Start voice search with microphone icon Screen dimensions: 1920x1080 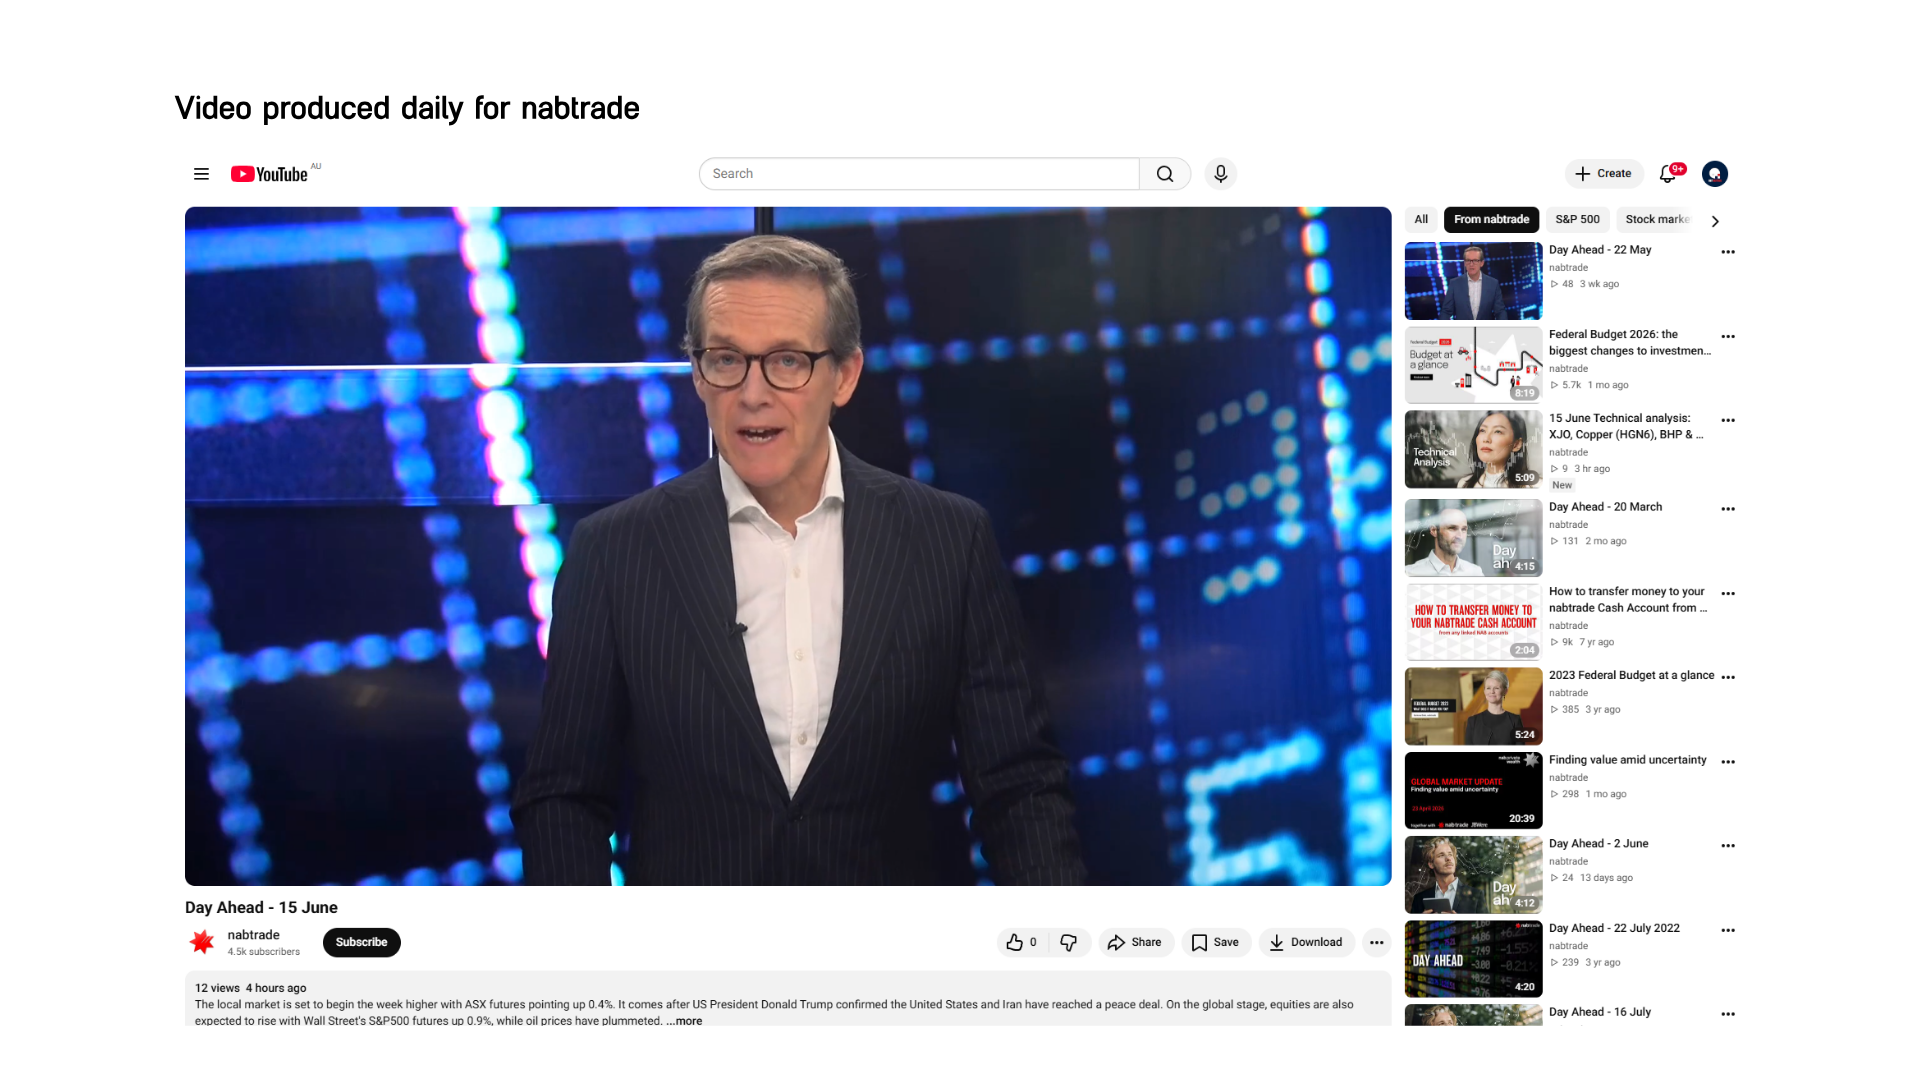point(1220,174)
